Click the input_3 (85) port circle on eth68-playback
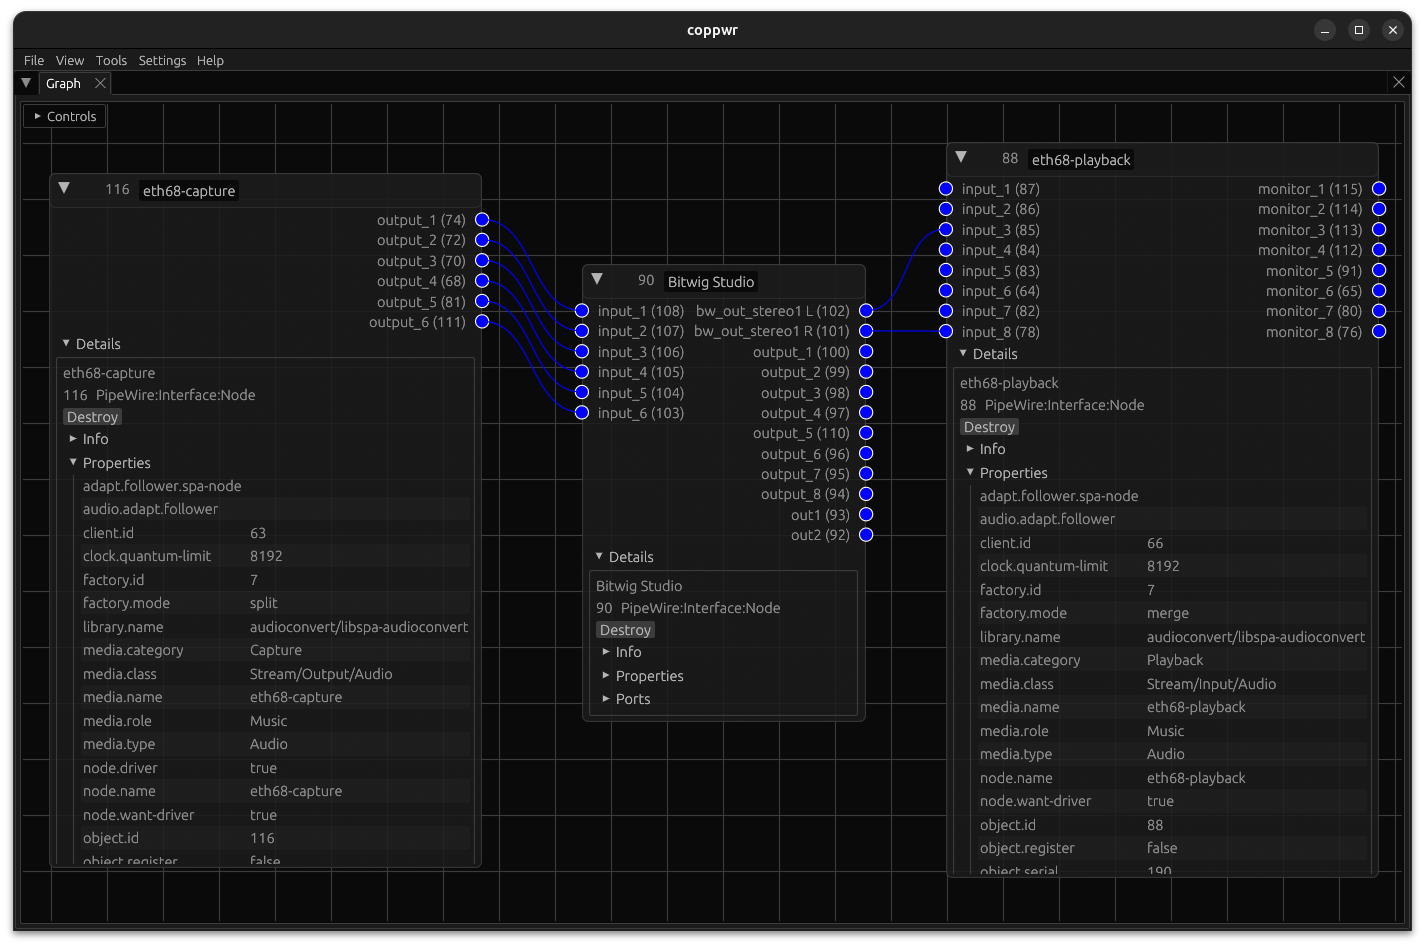Image resolution: width=1425 pixels, height=947 pixels. (x=946, y=230)
